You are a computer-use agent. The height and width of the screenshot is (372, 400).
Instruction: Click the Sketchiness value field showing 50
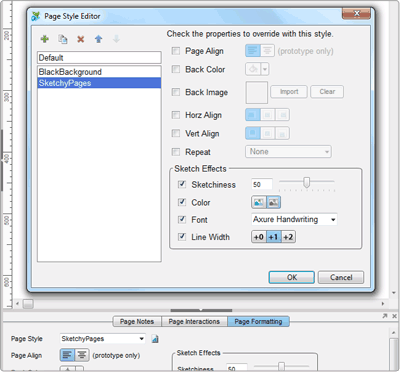(x=262, y=184)
